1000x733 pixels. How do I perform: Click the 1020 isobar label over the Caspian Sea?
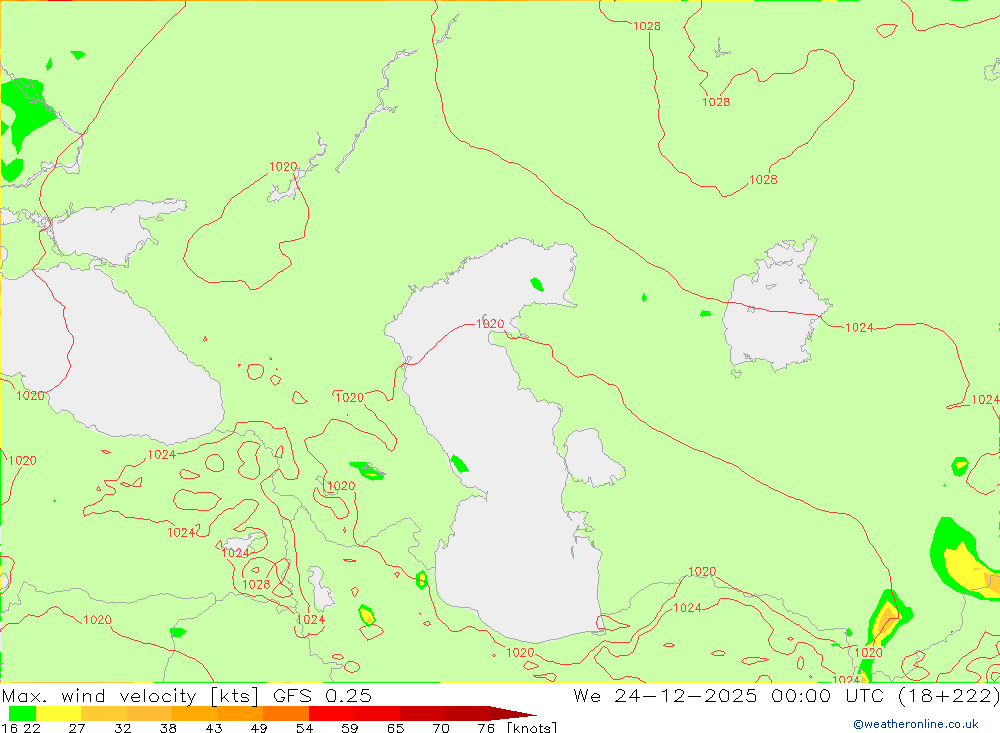[x=490, y=324]
